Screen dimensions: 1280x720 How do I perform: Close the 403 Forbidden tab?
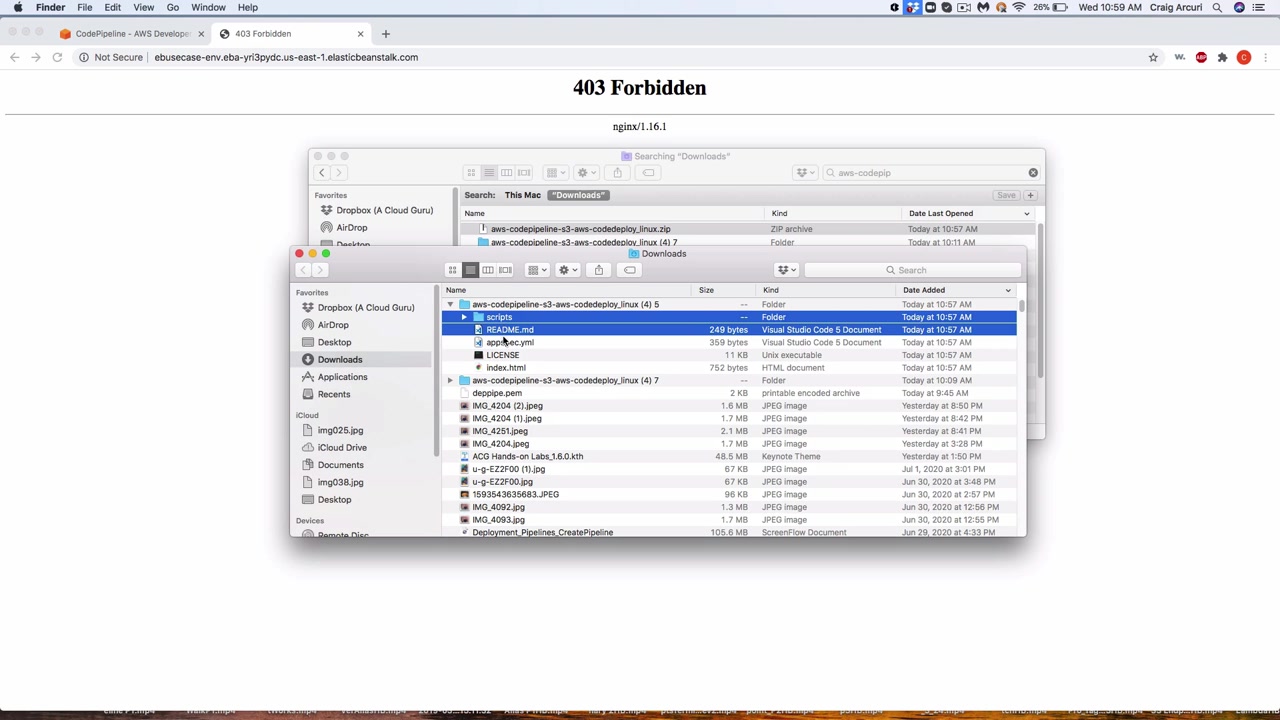click(x=360, y=34)
